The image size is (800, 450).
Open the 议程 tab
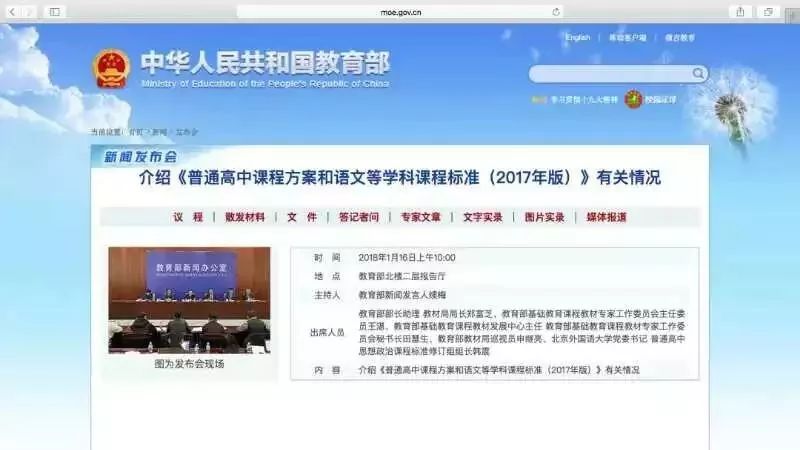click(x=188, y=217)
